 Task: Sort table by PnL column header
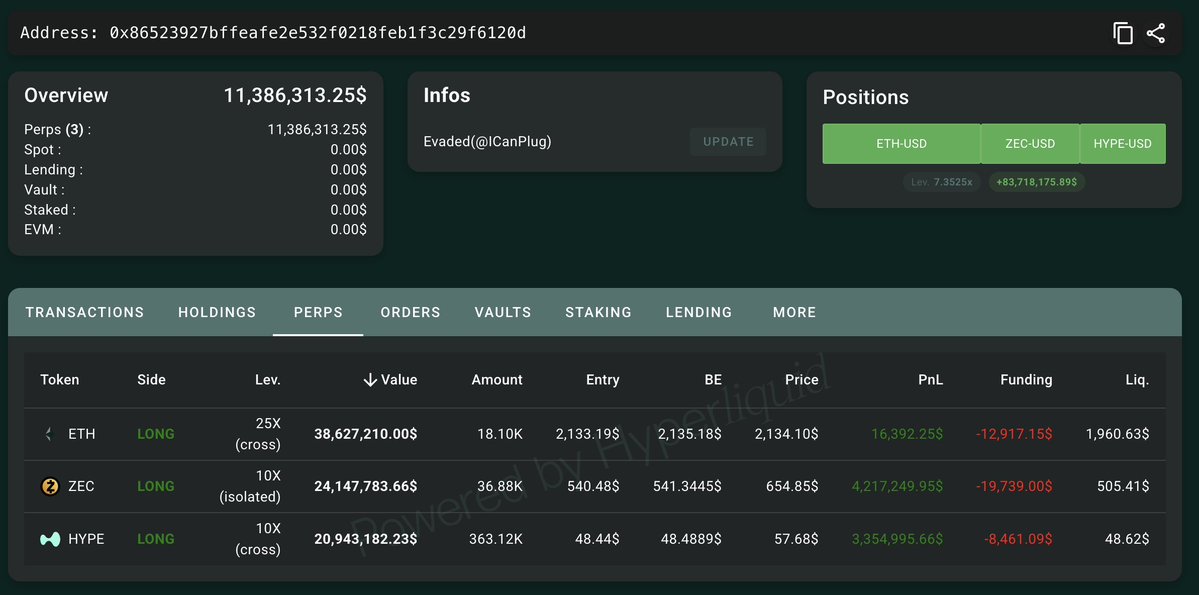click(931, 379)
